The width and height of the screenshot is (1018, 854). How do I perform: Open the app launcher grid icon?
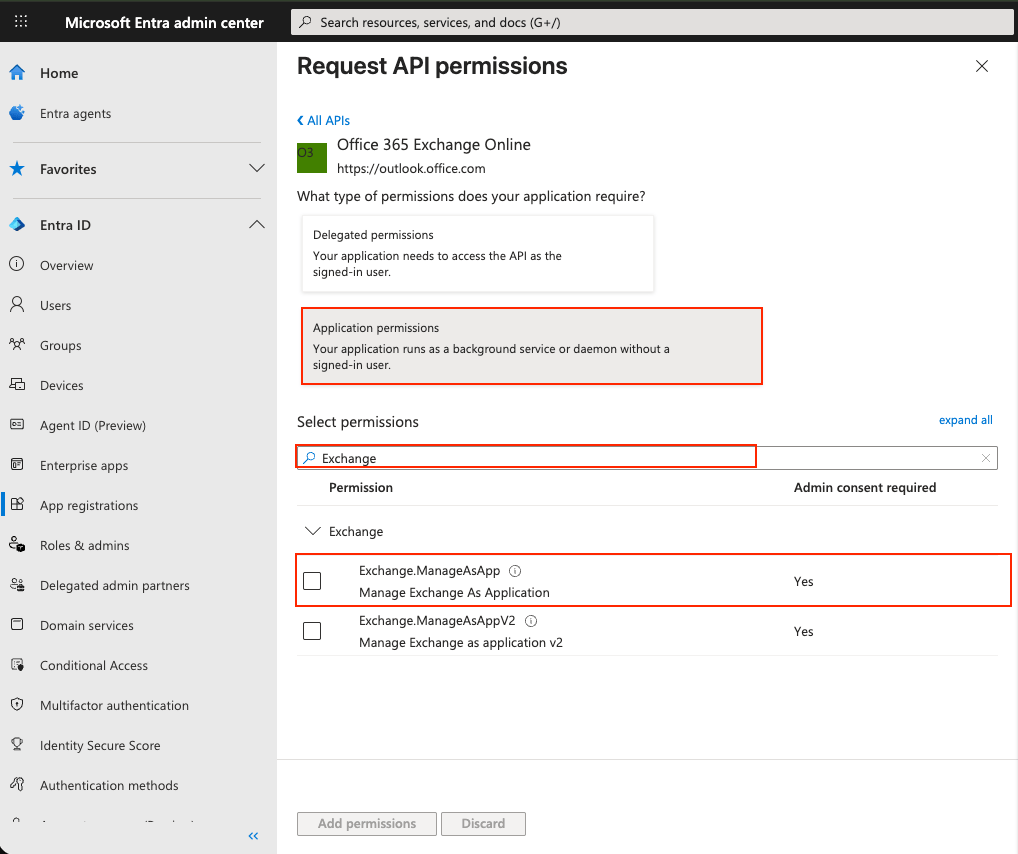click(x=21, y=21)
